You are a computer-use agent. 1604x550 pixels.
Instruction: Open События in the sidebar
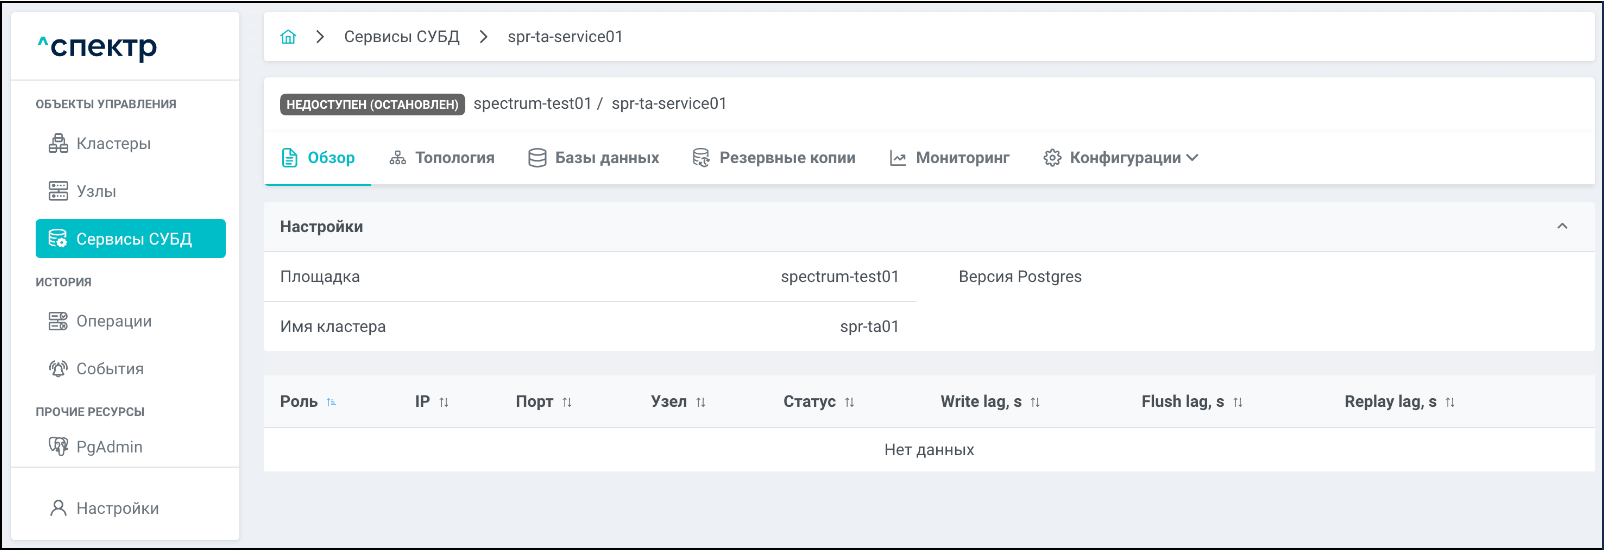point(109,369)
